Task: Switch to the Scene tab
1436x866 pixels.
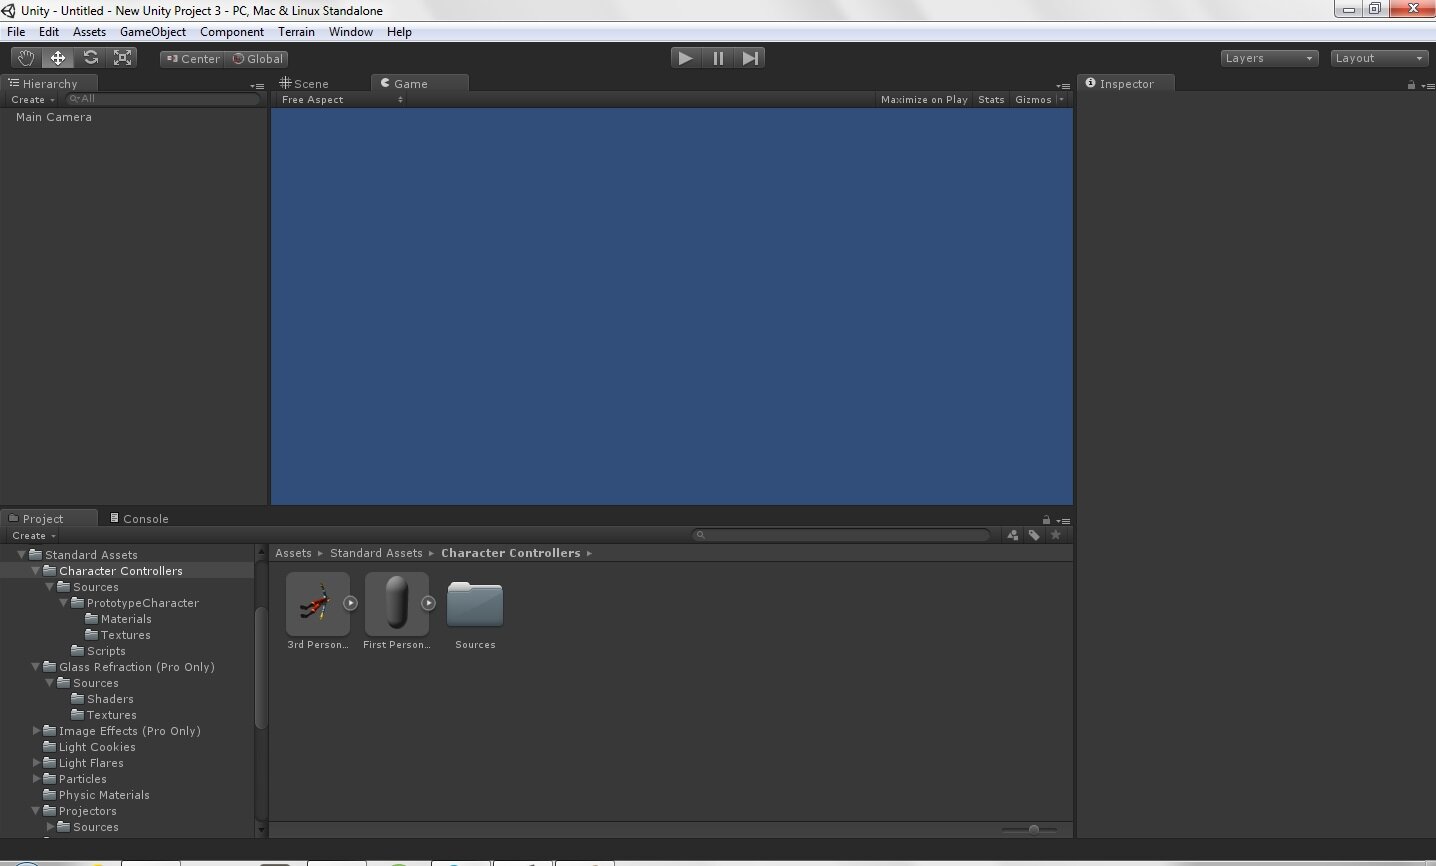Action: click(305, 84)
